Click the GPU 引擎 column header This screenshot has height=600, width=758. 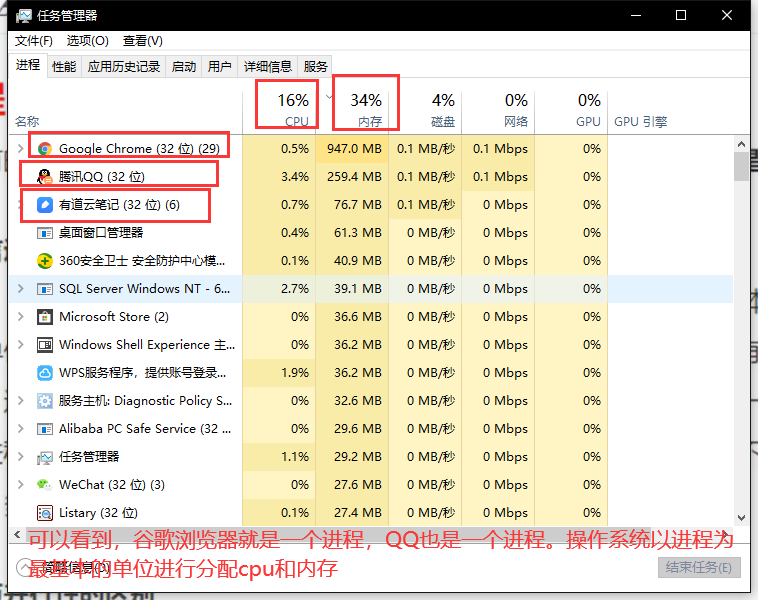click(x=641, y=122)
